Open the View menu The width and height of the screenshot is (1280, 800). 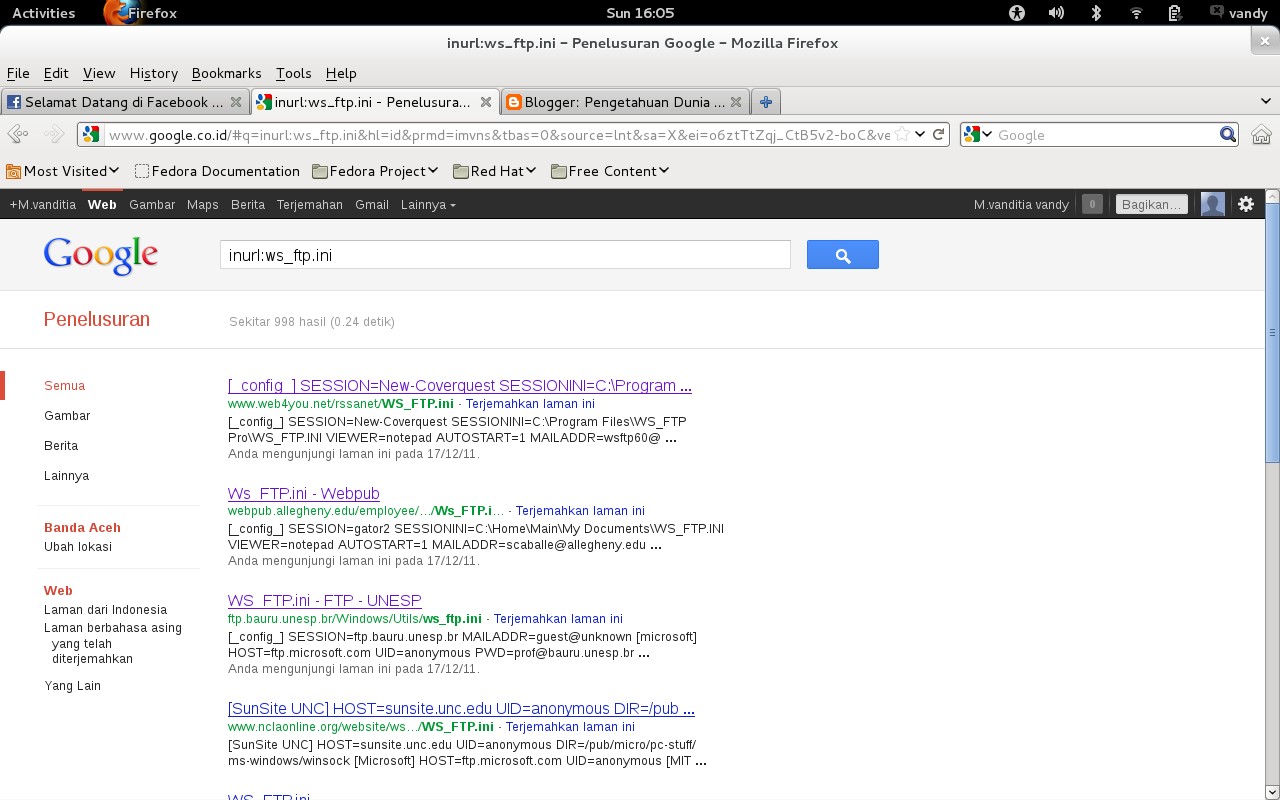coord(99,73)
